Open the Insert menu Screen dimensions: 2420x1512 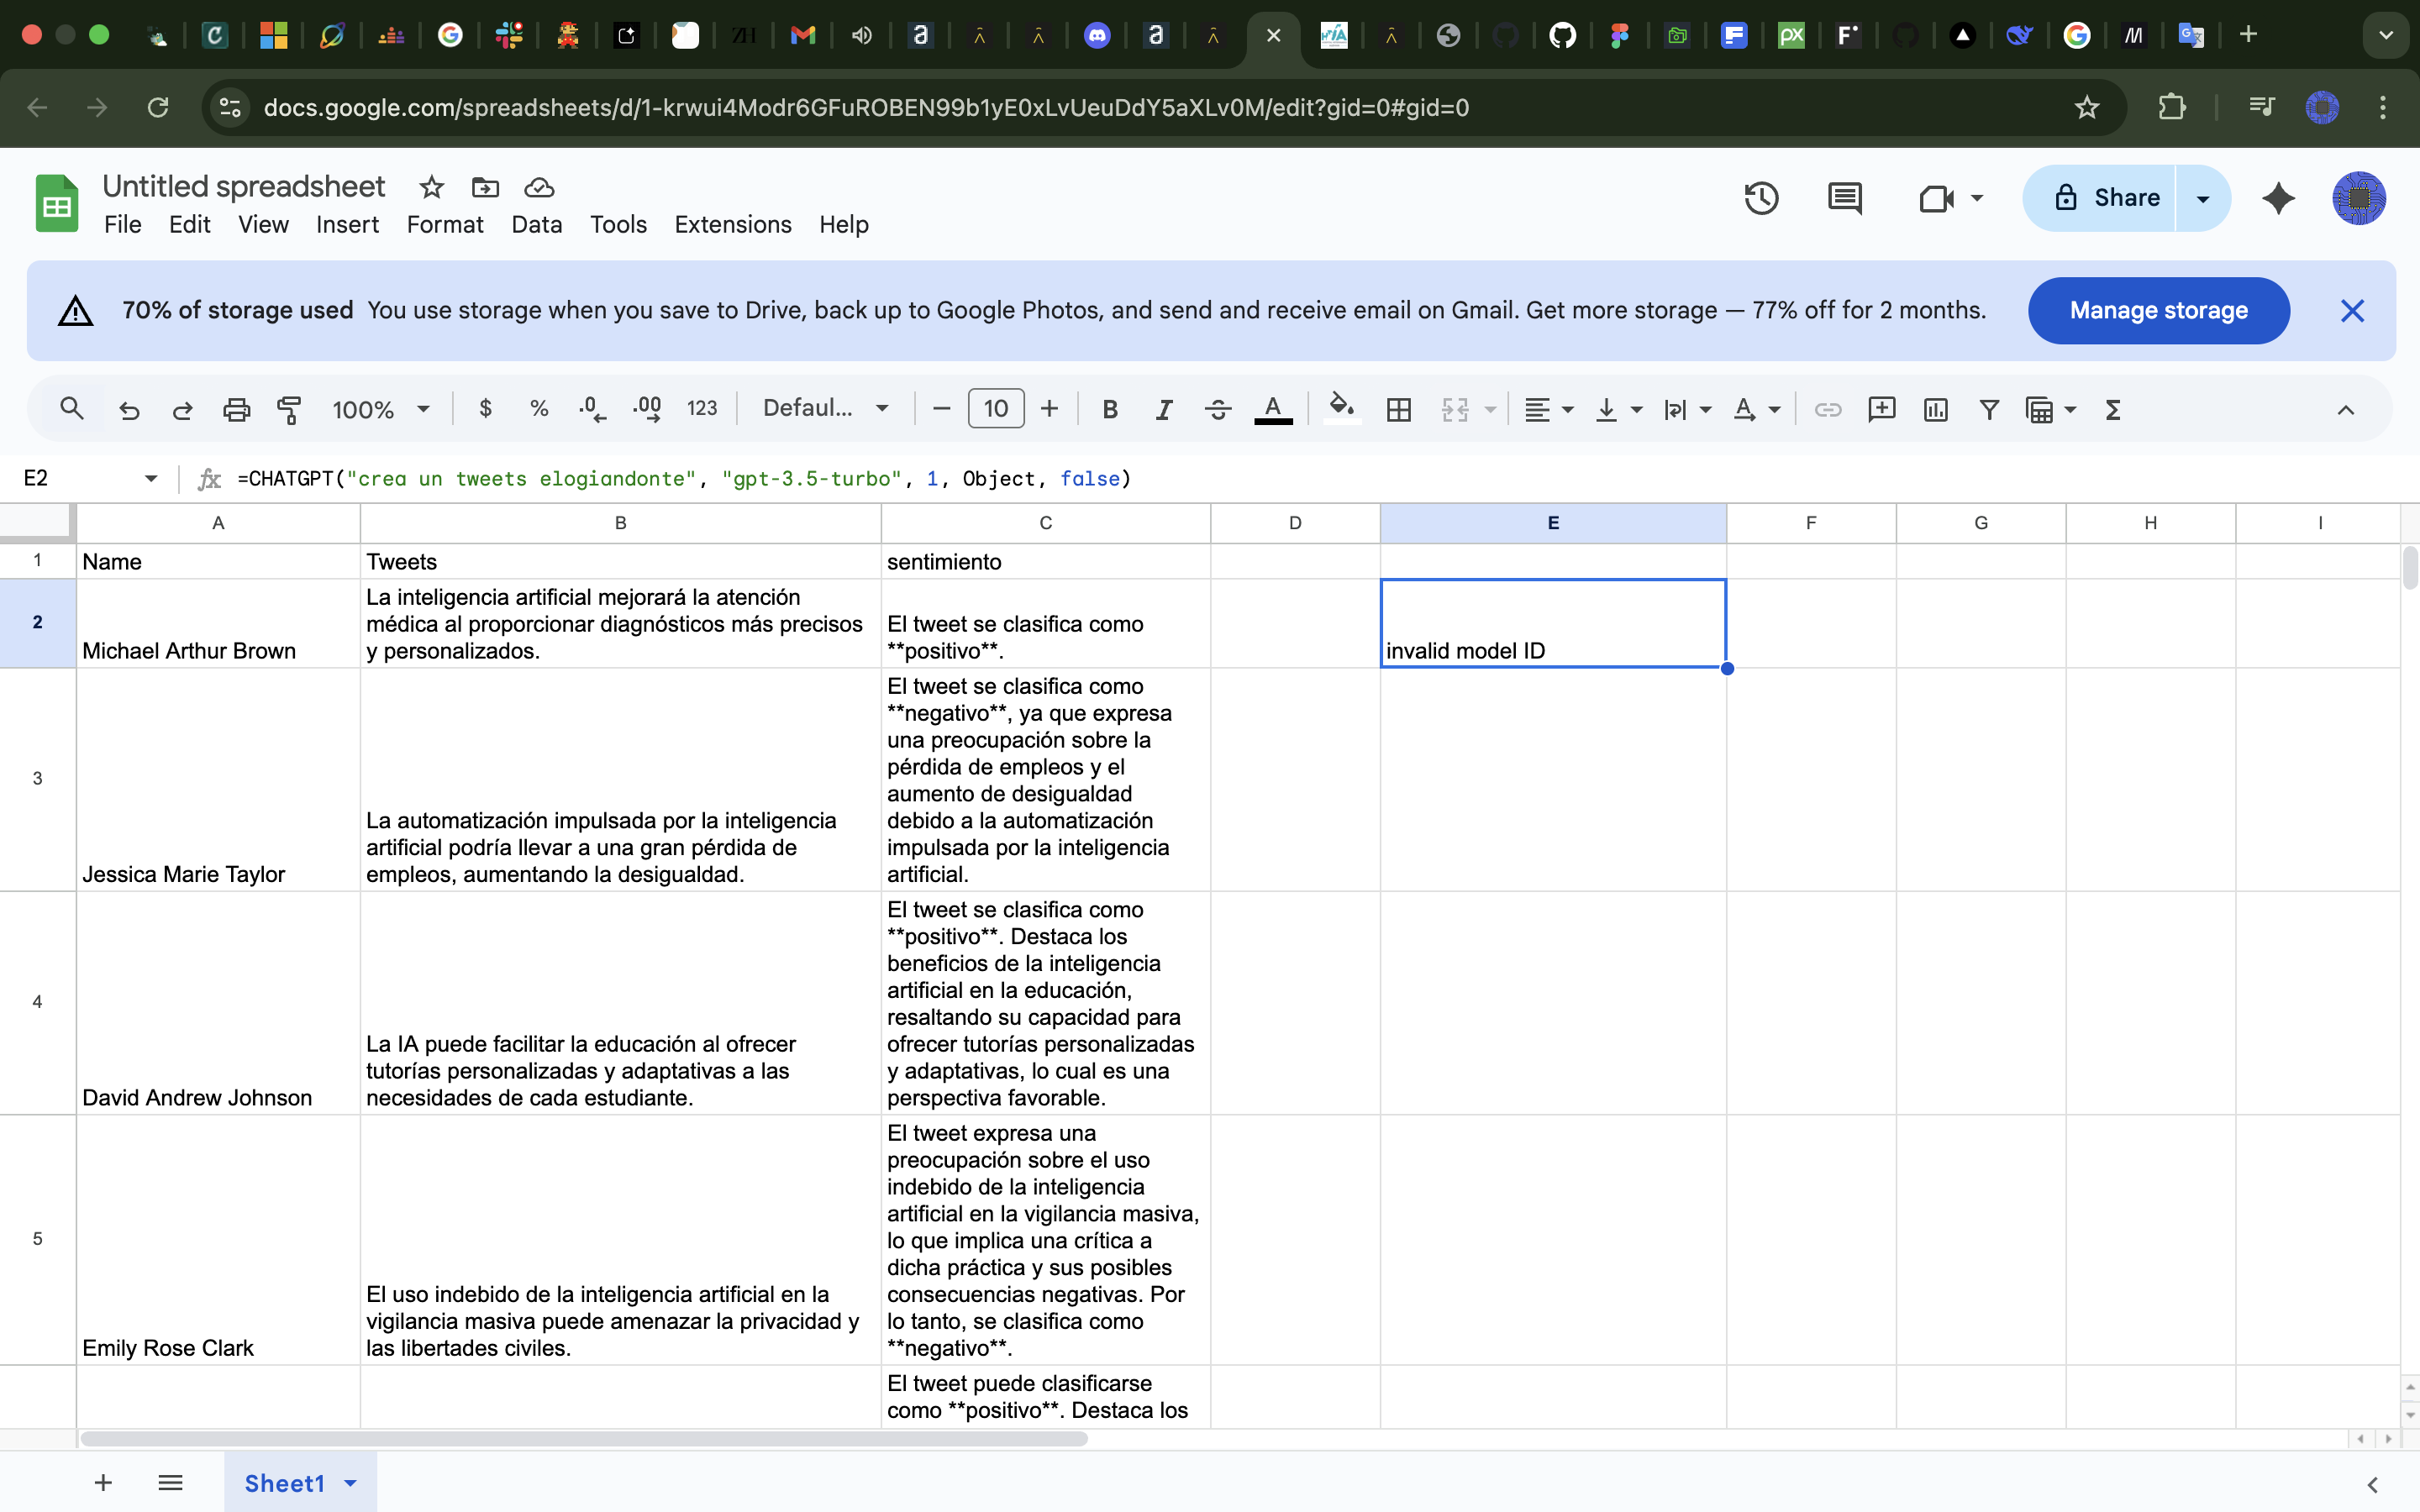point(347,224)
